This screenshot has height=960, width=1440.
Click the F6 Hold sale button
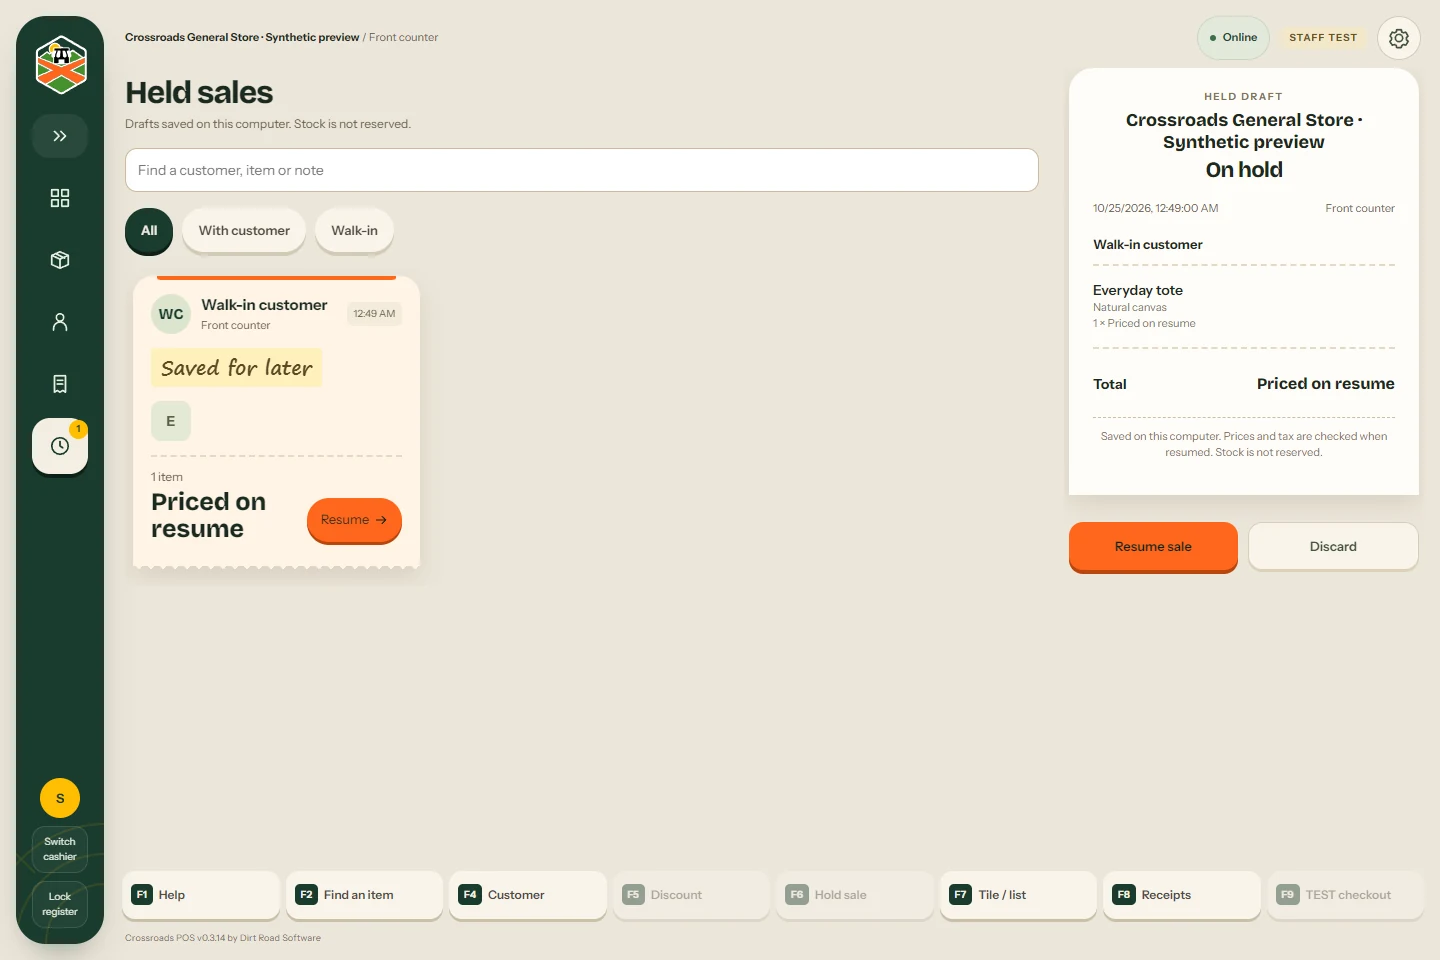pos(855,895)
